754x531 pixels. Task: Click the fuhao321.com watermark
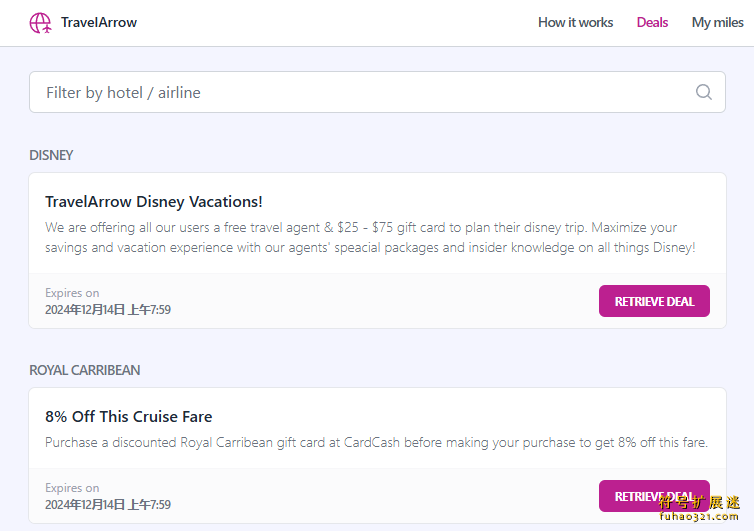pyautogui.click(x=699, y=517)
